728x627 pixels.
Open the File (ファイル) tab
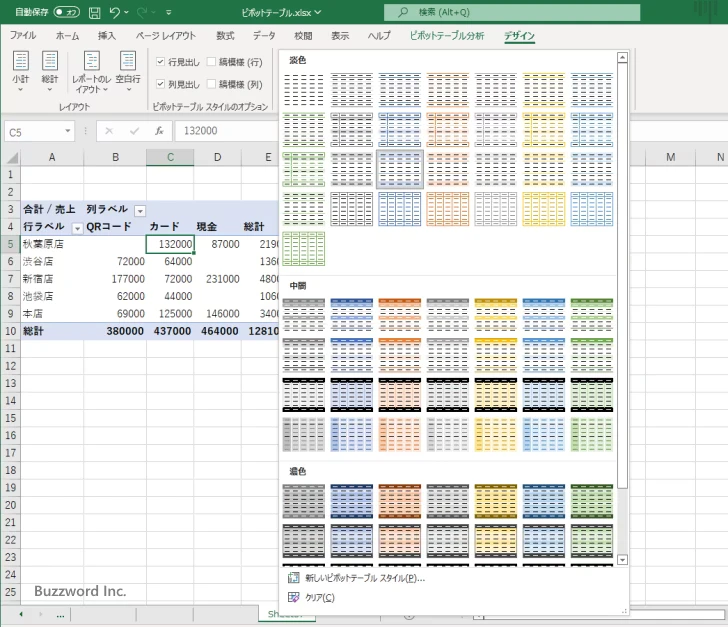pos(23,36)
